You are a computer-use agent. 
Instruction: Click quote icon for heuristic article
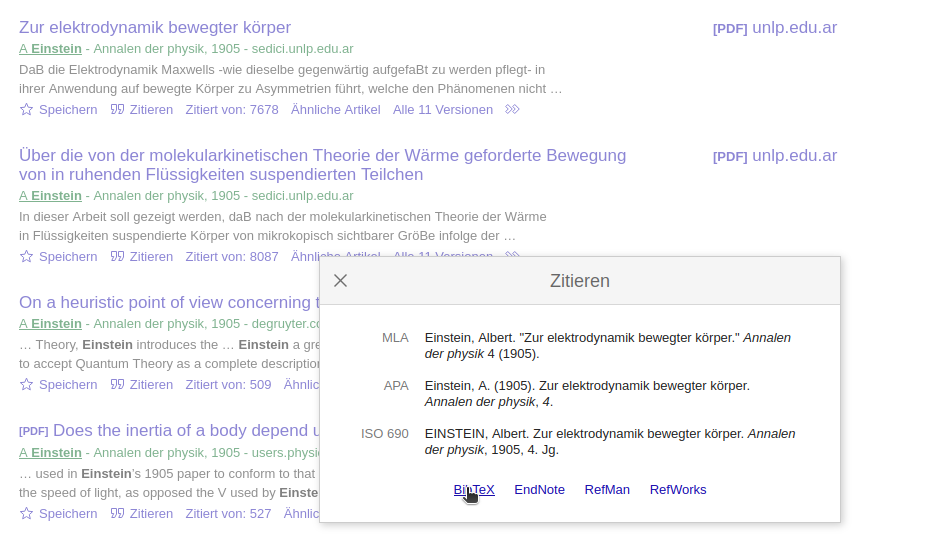[117, 385]
